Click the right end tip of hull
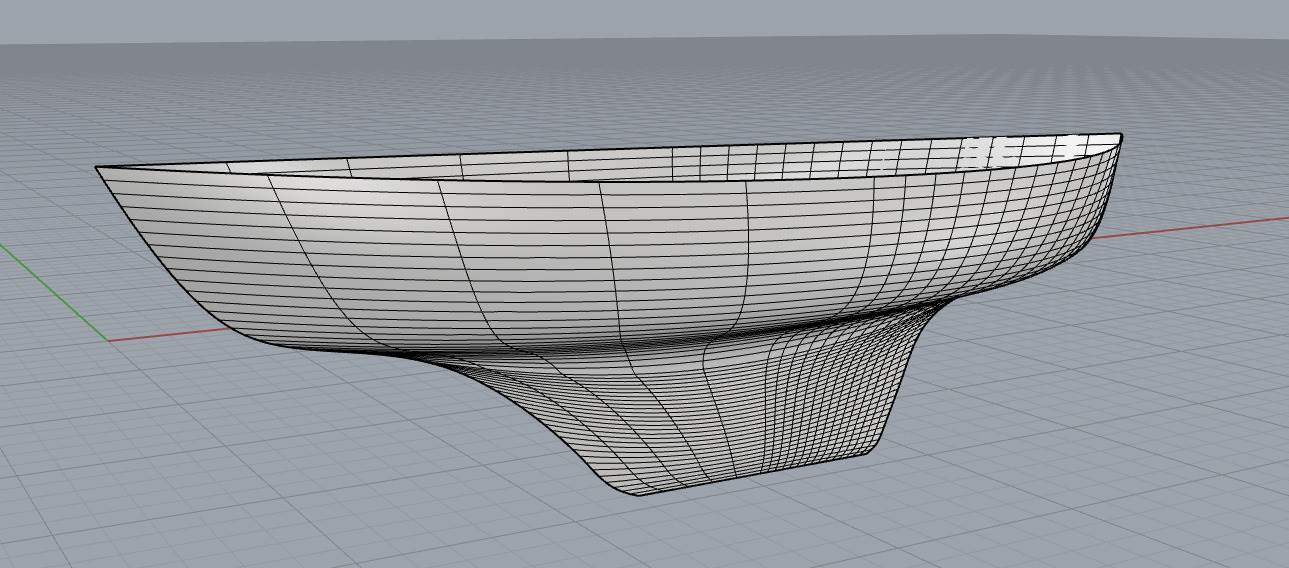 coord(1121,136)
